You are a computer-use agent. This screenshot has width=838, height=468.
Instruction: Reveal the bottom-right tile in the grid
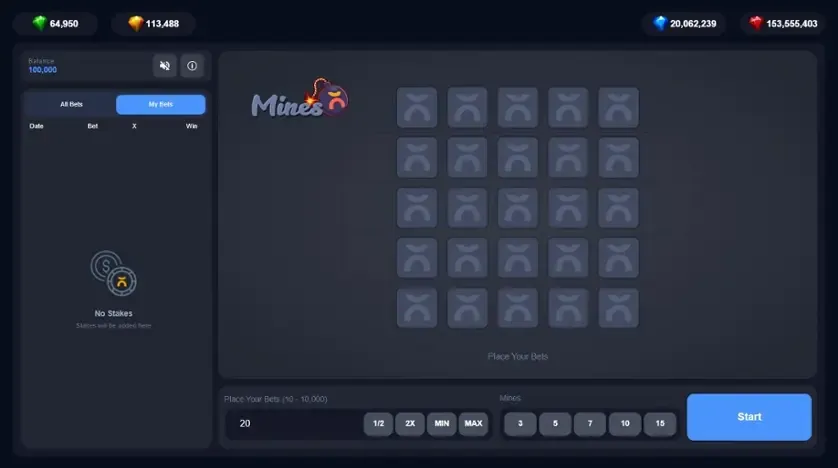[x=618, y=308]
